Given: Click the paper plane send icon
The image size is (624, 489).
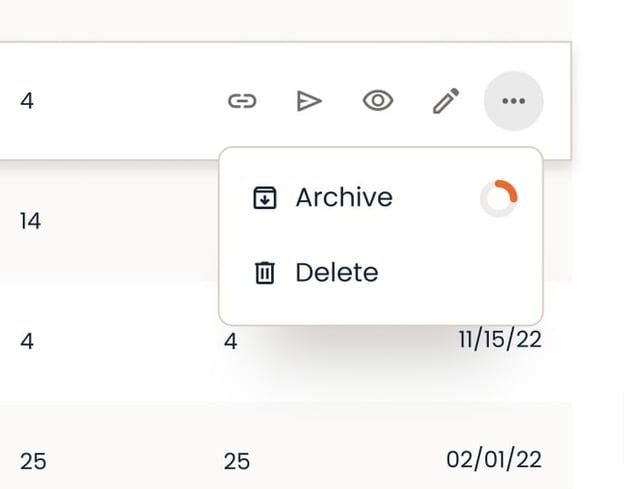Looking at the screenshot, I should [x=309, y=101].
